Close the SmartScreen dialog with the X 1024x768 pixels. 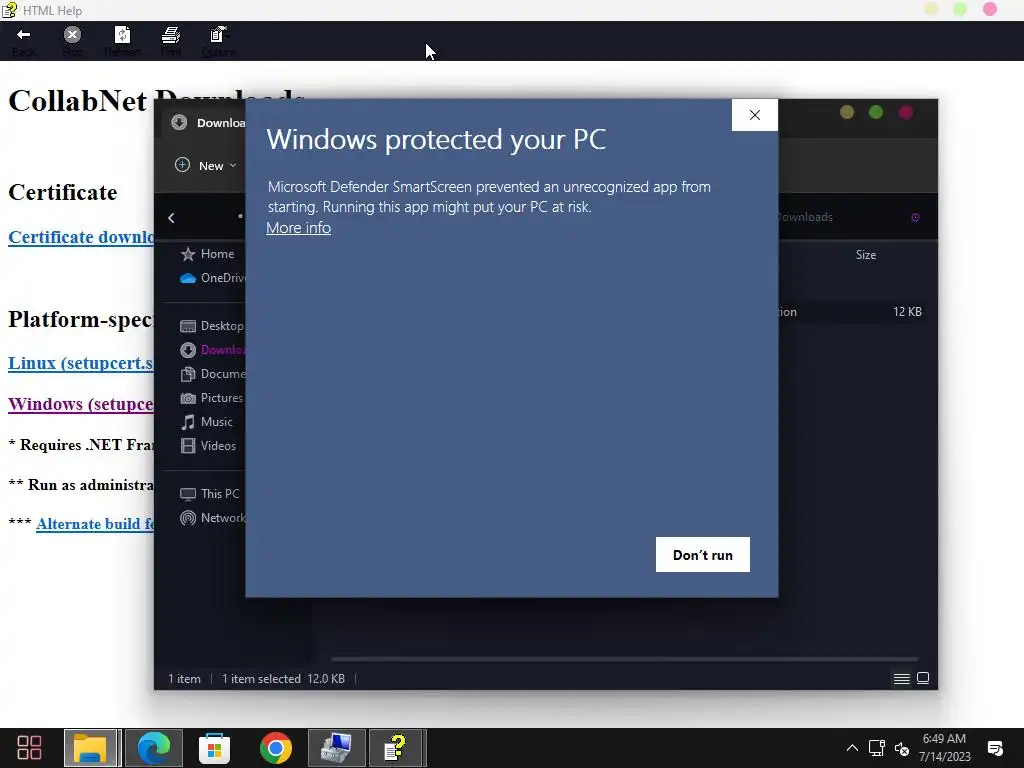point(755,115)
